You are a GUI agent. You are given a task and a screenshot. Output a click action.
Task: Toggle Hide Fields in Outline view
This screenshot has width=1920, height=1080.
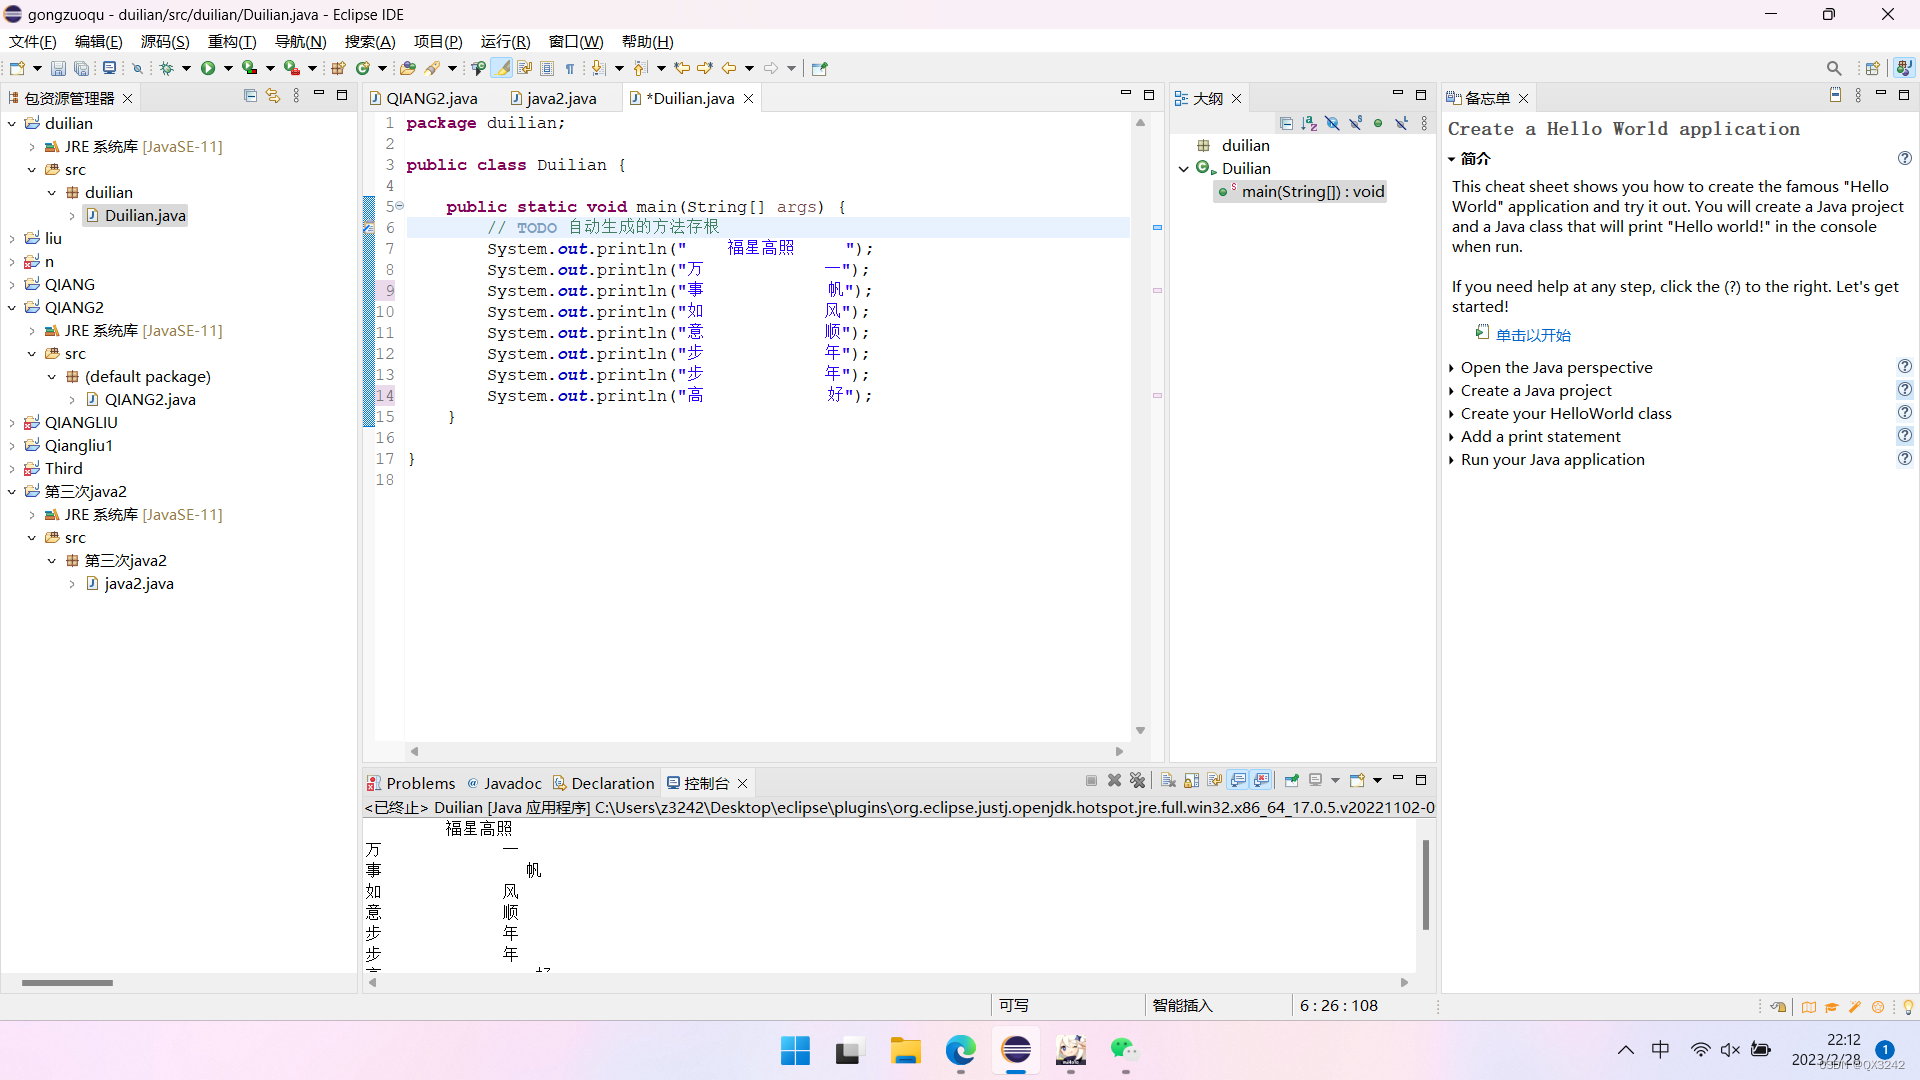click(x=1332, y=123)
